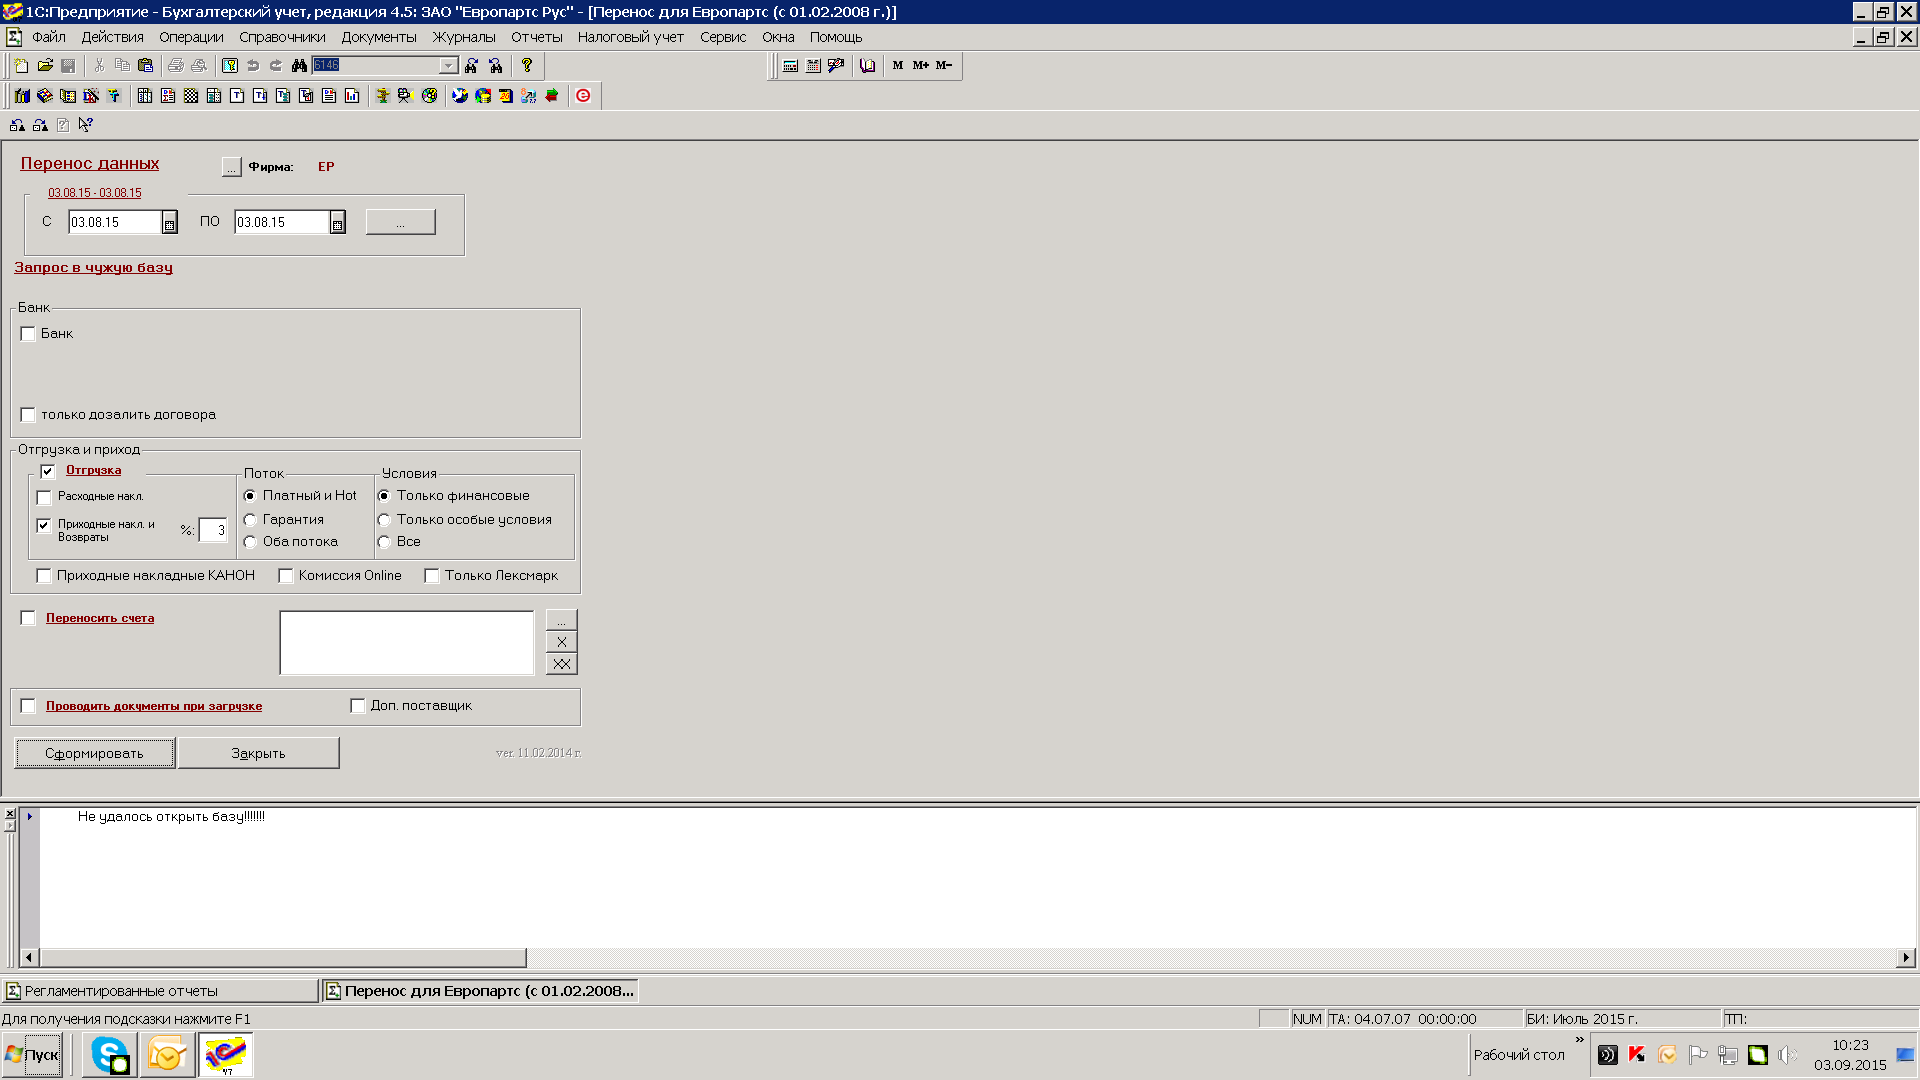Click the new document toolbar icon
The height and width of the screenshot is (1080, 1920).
[21, 66]
